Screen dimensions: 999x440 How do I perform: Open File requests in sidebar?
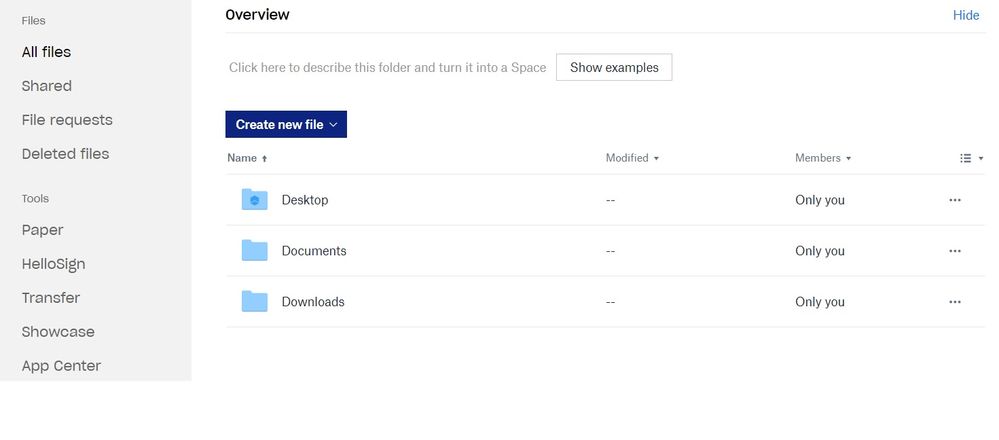[67, 120]
